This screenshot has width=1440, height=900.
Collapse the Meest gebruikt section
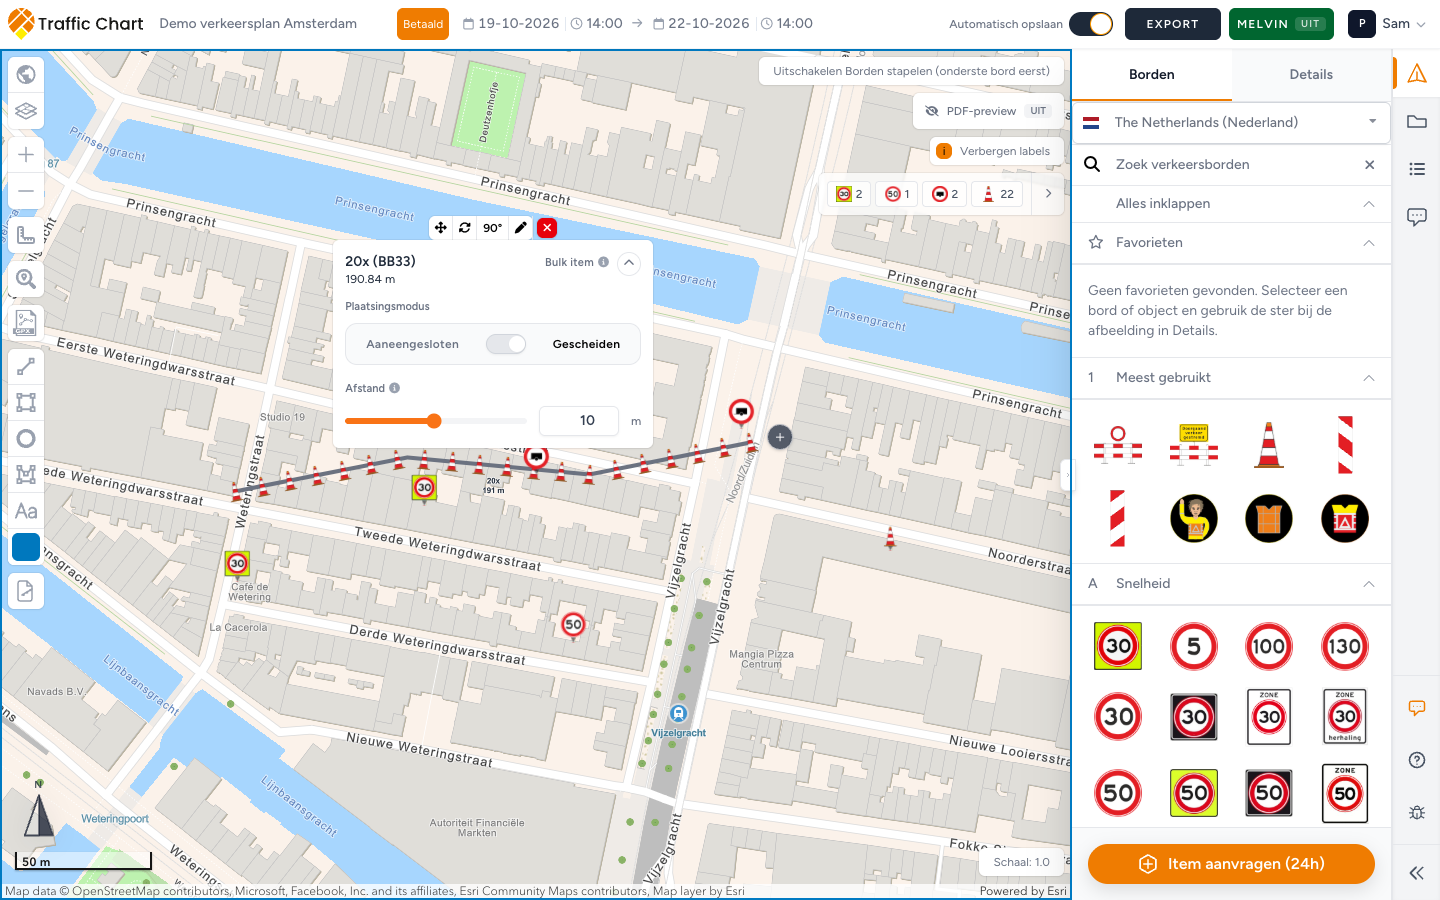coord(1369,378)
